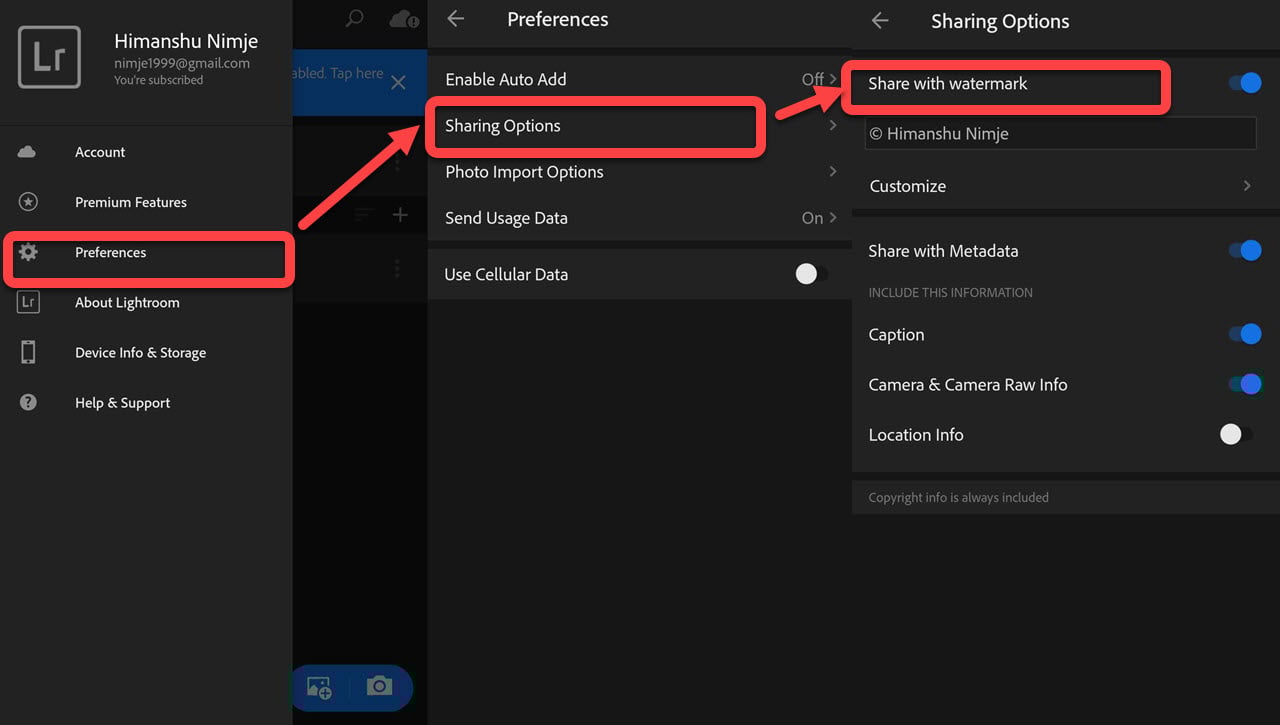Tap the cloud sync status icon
The width and height of the screenshot is (1280, 725).
tap(403, 18)
